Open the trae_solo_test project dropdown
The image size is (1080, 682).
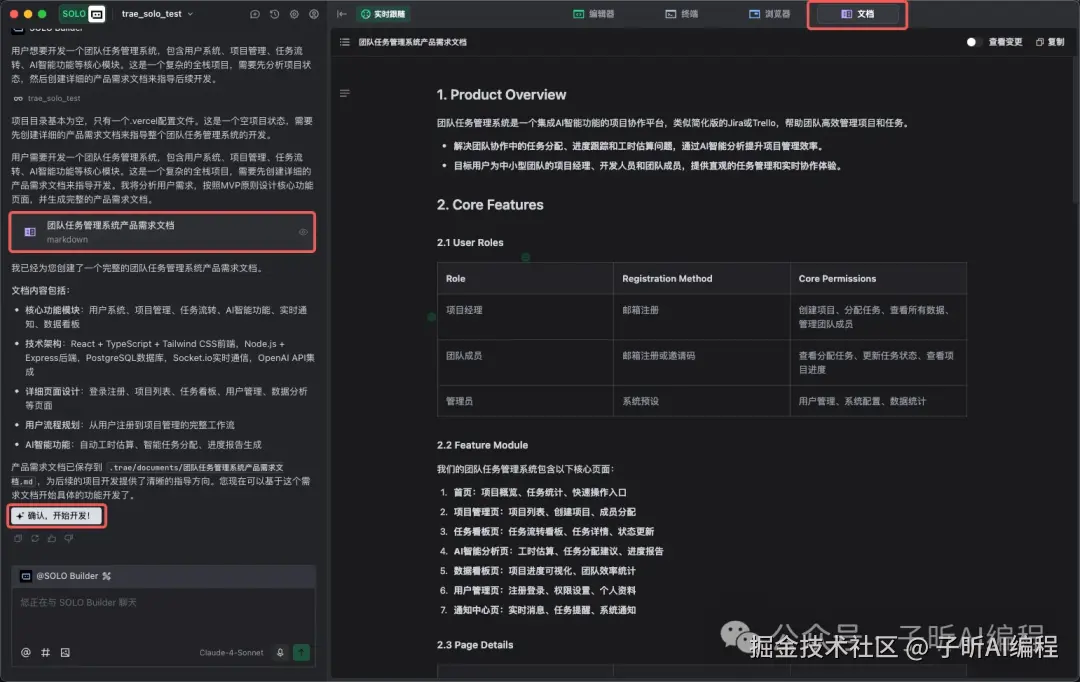click(157, 14)
